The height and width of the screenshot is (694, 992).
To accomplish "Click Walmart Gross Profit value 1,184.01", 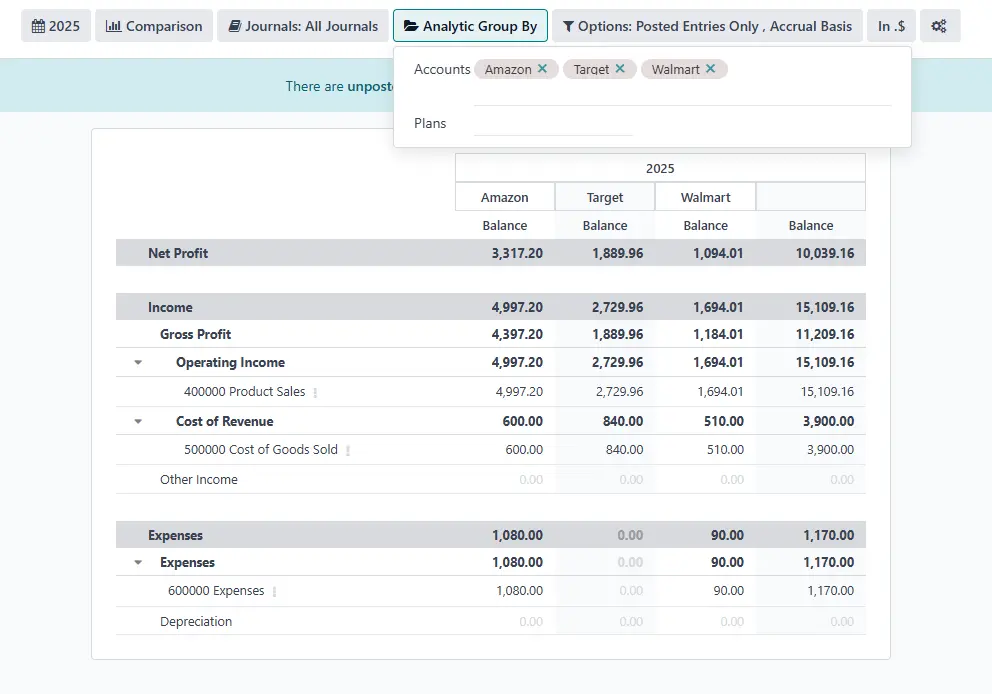I will click(718, 334).
